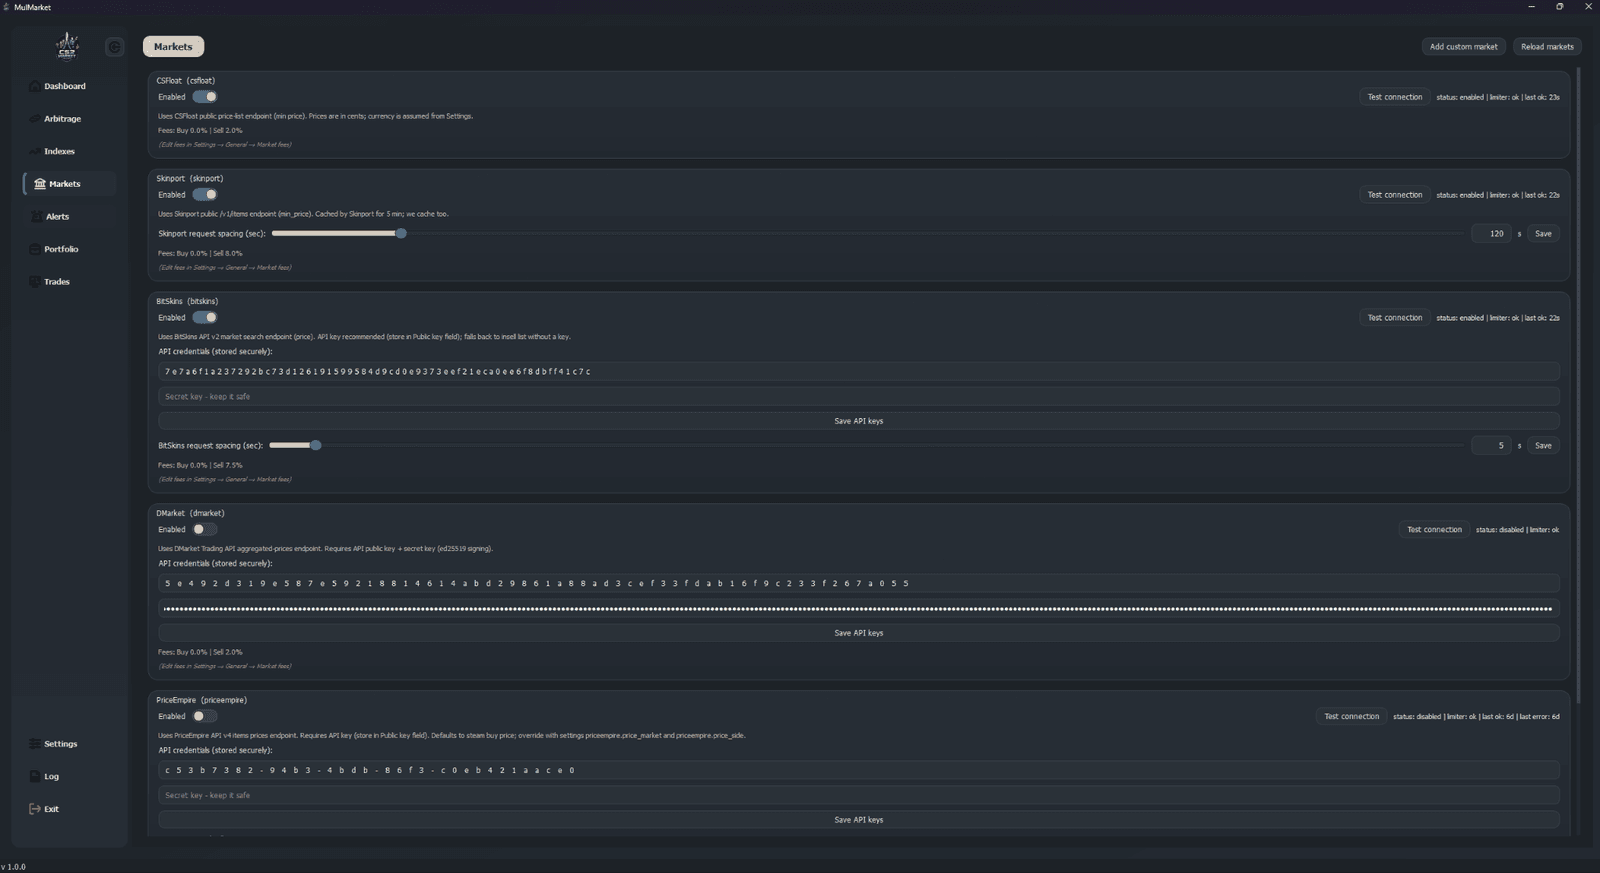1600x873 pixels.
Task: Click the PriceEmpire secret key field
Action: click(x=859, y=796)
